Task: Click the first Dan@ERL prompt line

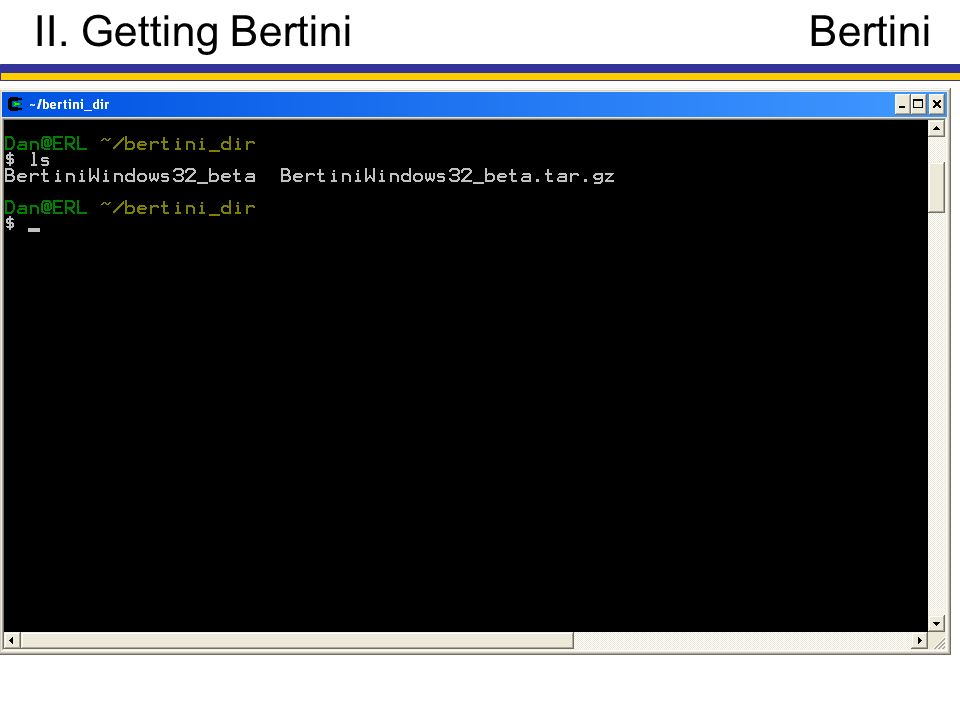Action: pos(130,144)
